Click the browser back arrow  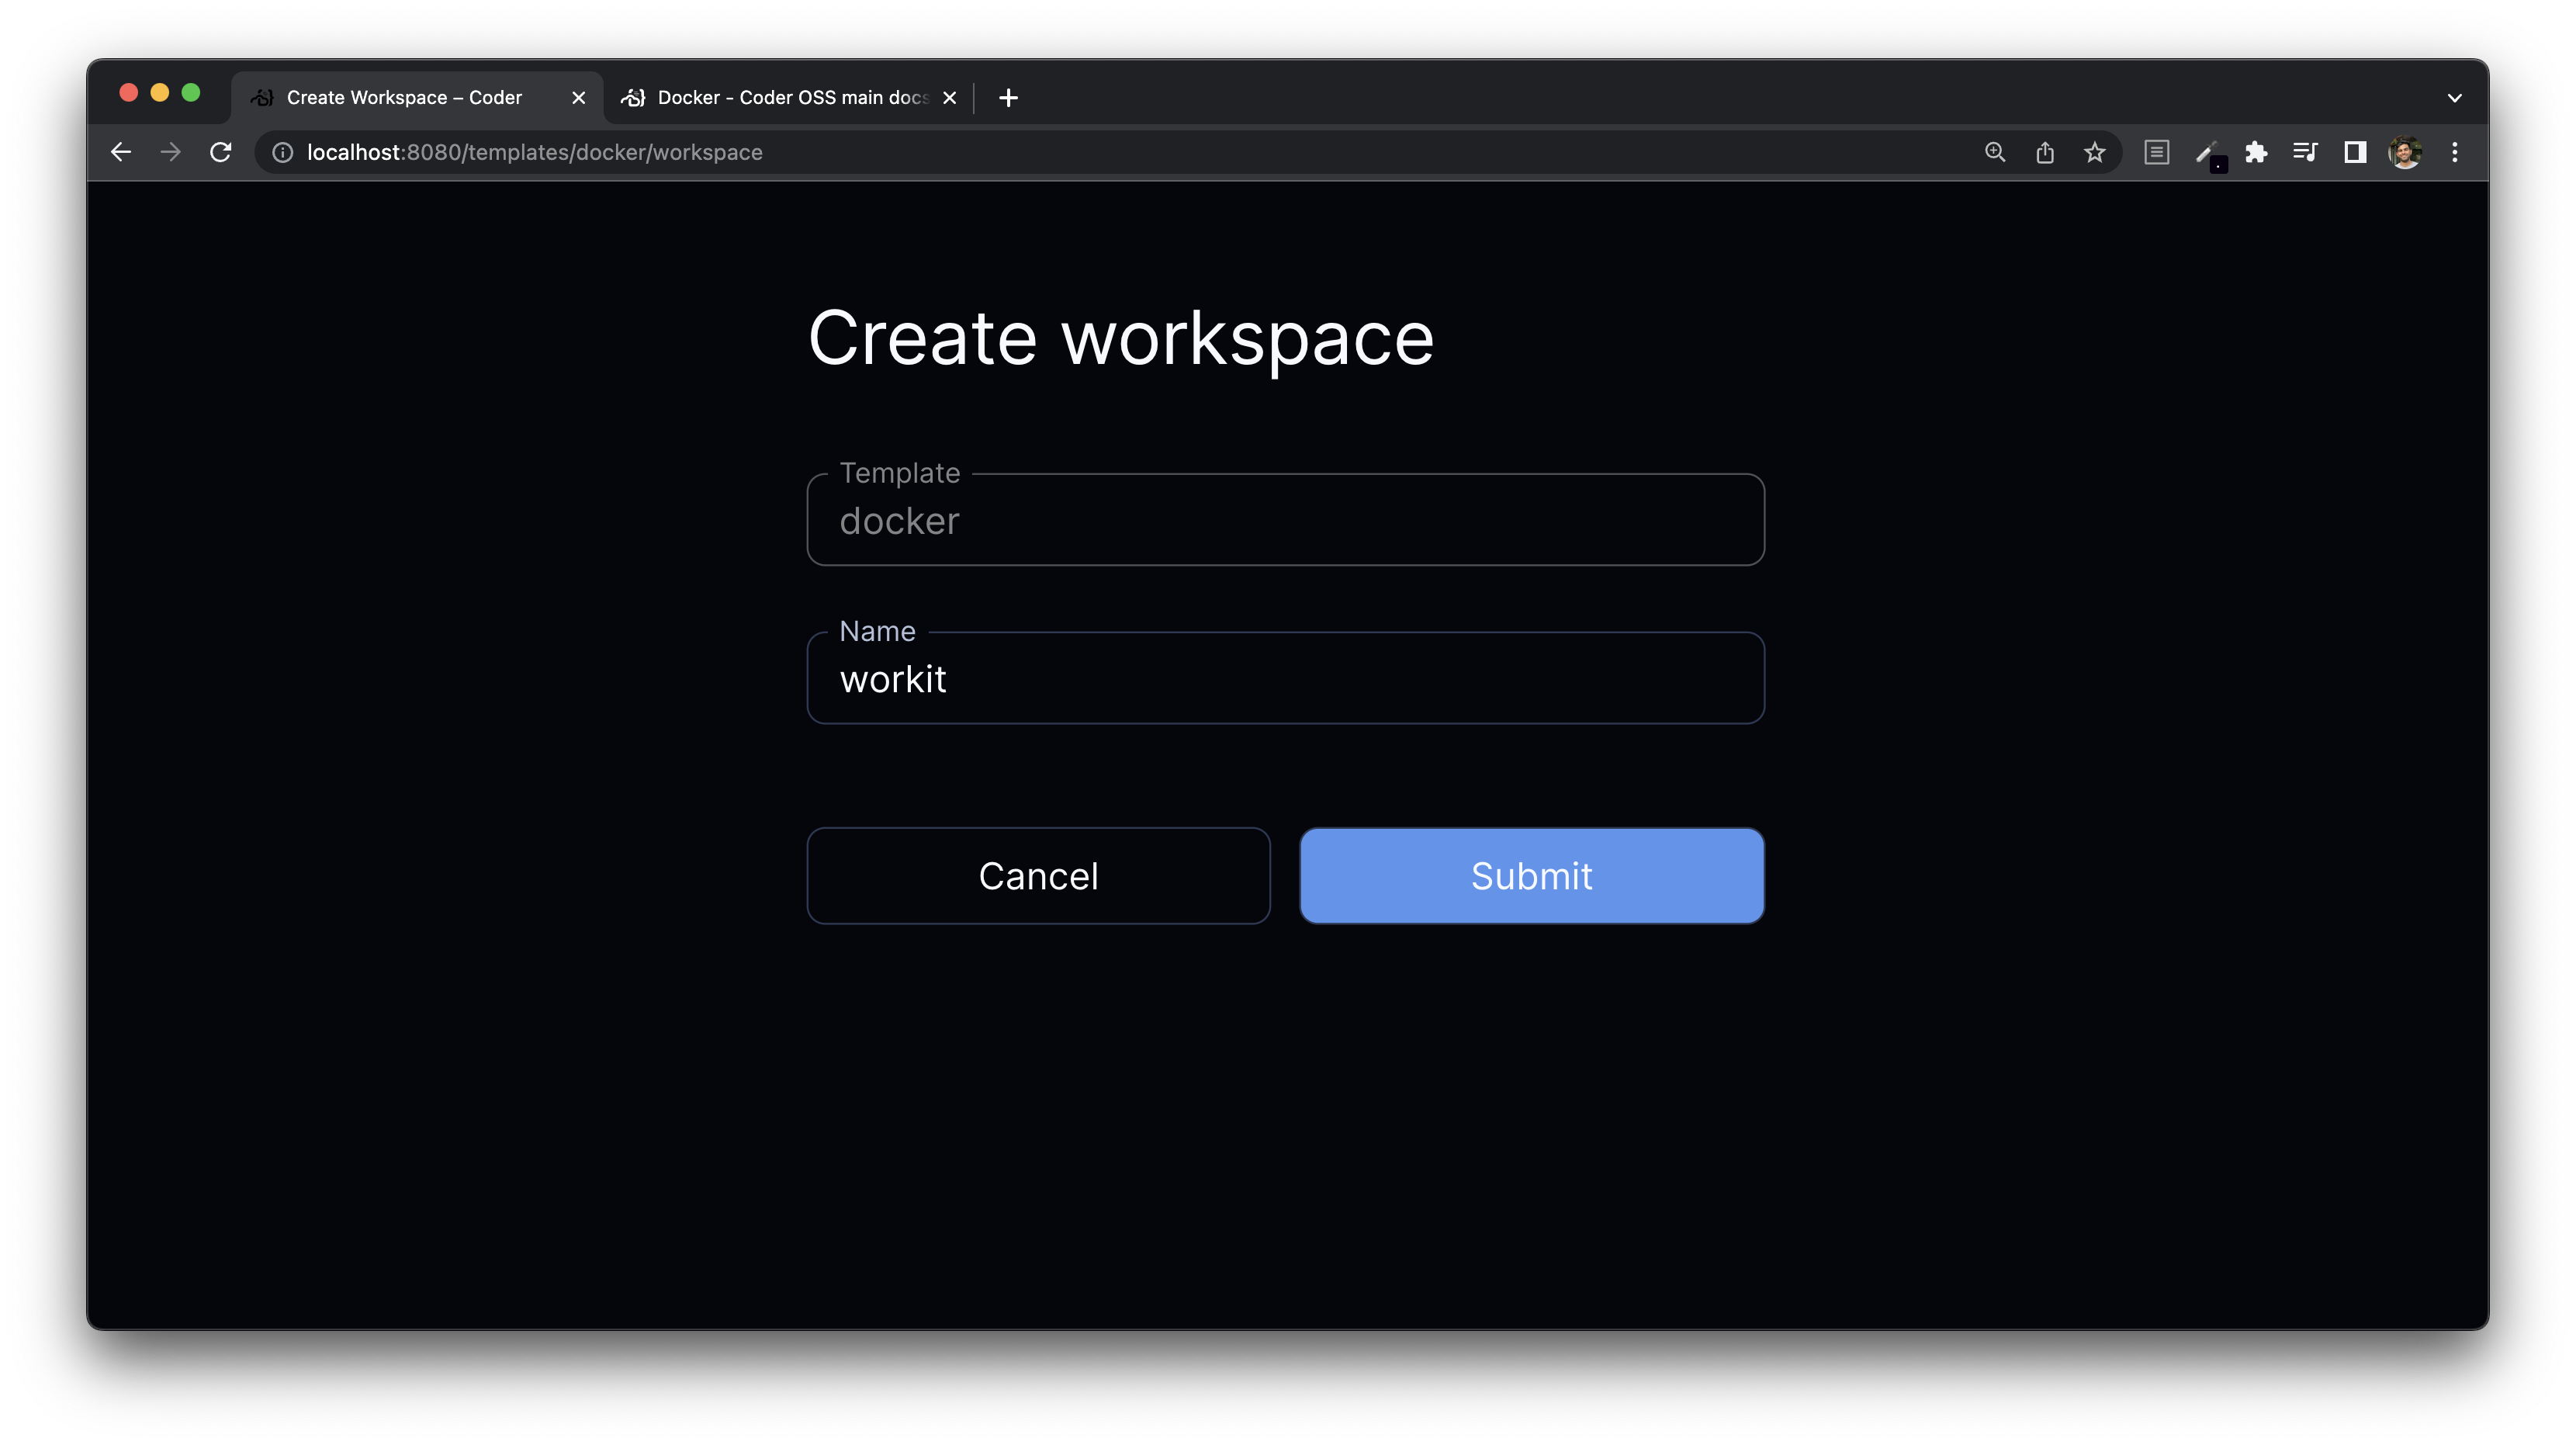click(x=121, y=152)
